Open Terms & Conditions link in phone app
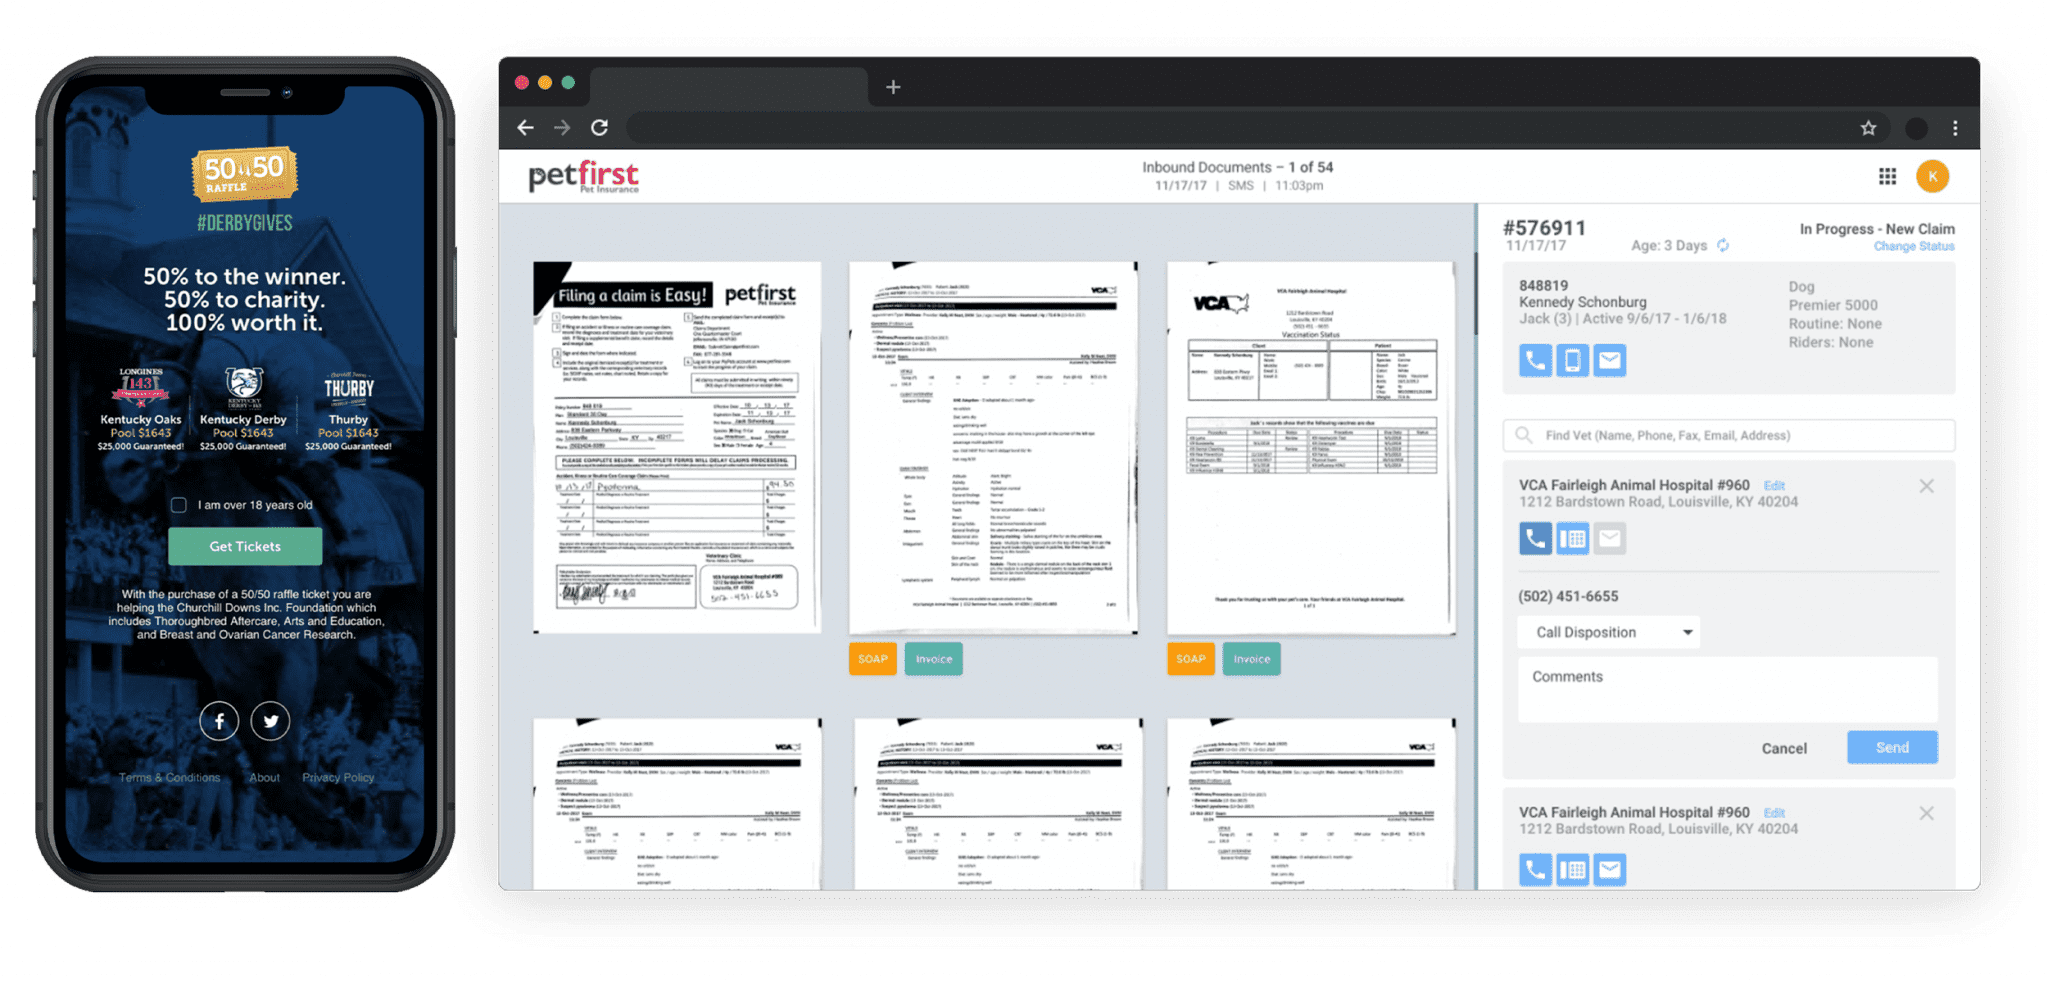Viewport: 2048px width, 983px height. pos(169,777)
